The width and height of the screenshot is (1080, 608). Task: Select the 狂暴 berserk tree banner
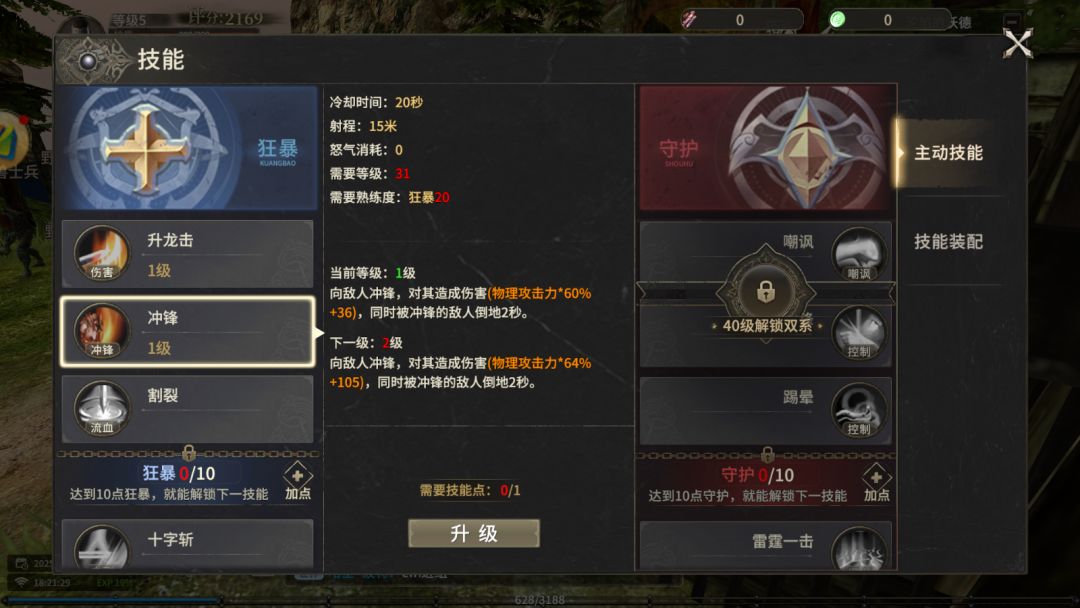point(187,147)
